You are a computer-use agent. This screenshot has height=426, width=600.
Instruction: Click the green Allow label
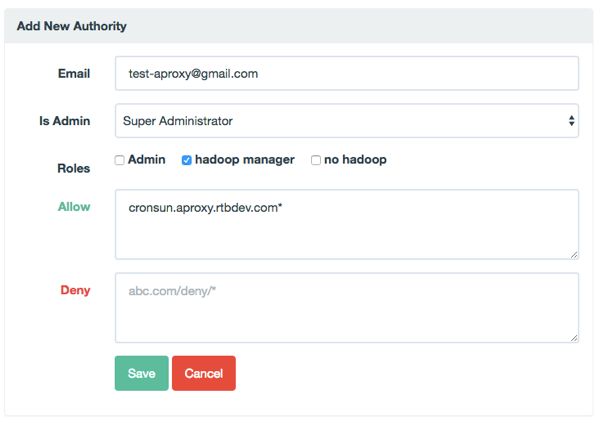click(x=74, y=207)
